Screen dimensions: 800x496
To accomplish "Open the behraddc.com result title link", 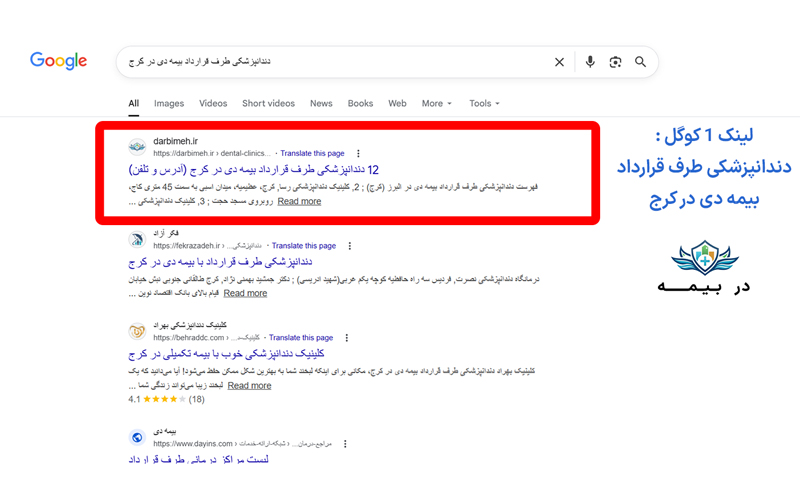I will pos(226,354).
